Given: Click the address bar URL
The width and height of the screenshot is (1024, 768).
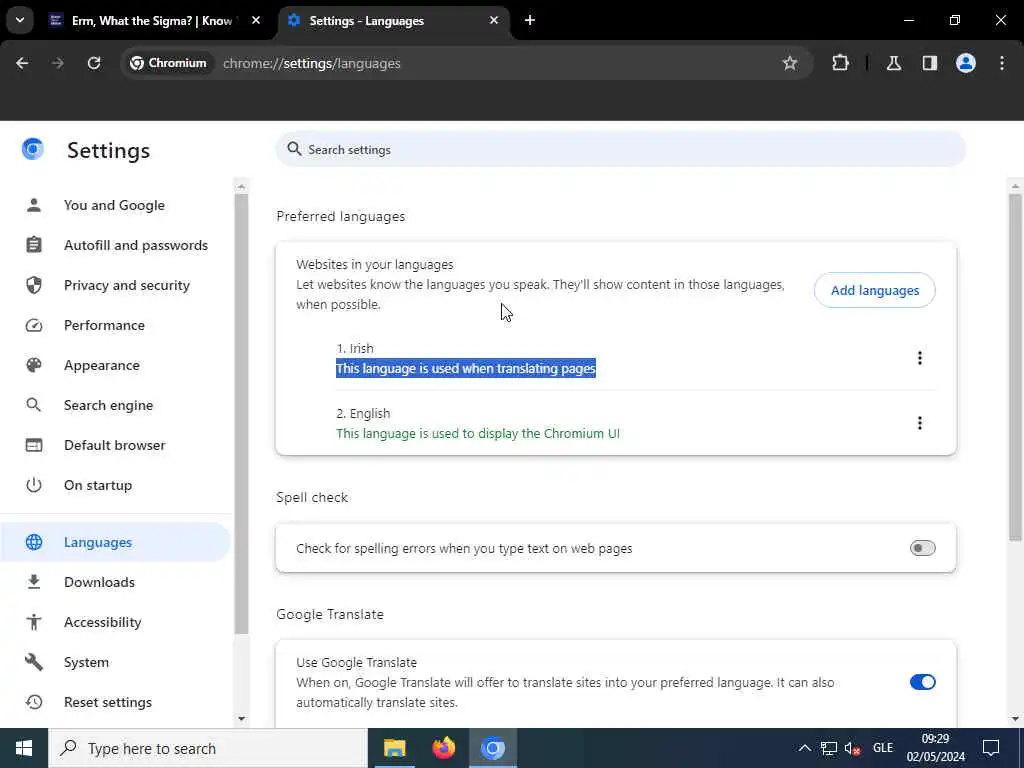Looking at the screenshot, I should pyautogui.click(x=312, y=63).
